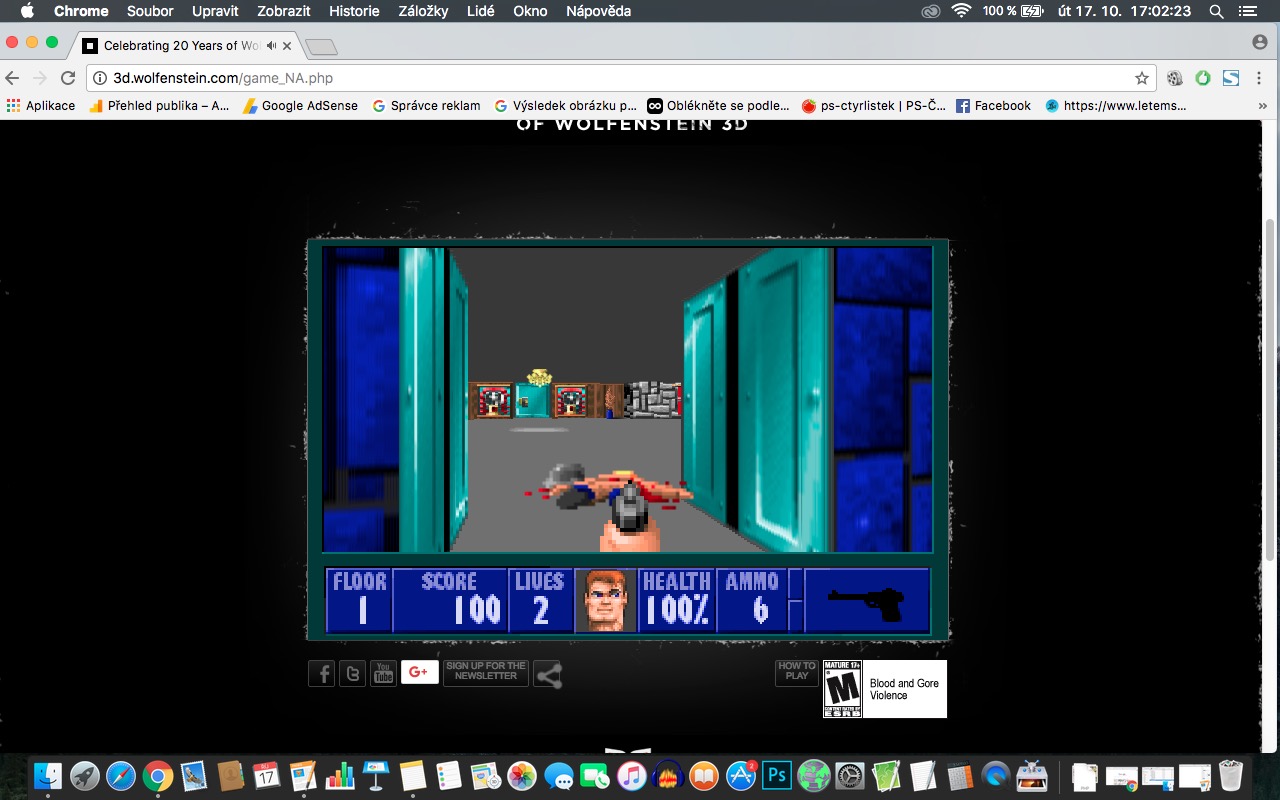Open Photos app from the dock
Screen dimensions: 1280x800
[521, 775]
